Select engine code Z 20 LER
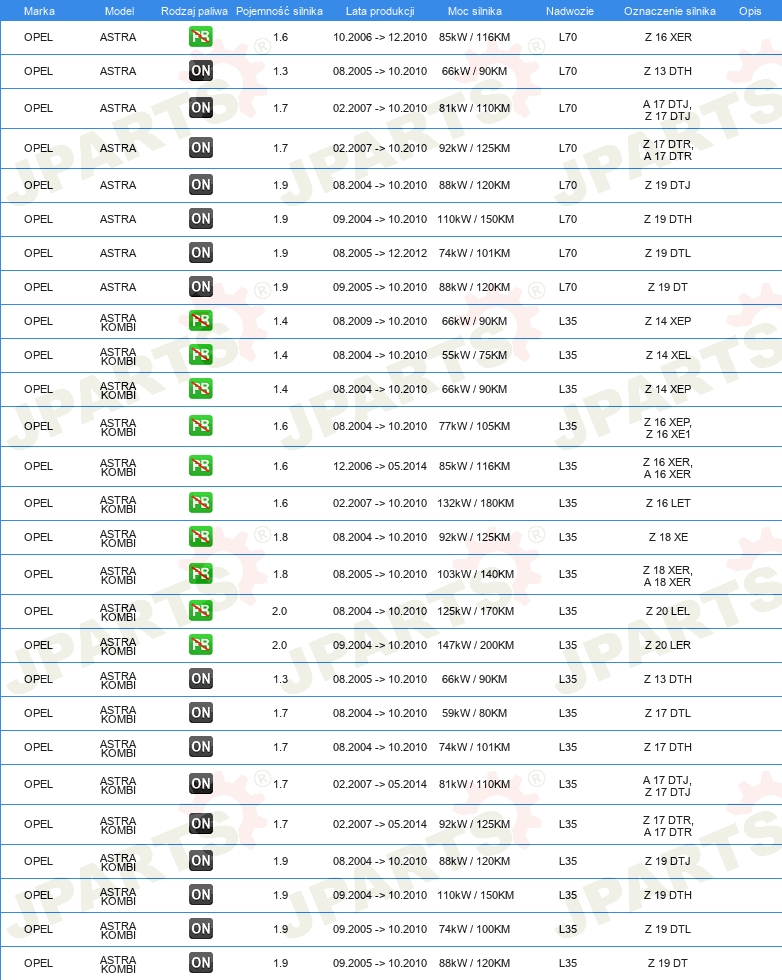This screenshot has width=782, height=980. [x=668, y=645]
